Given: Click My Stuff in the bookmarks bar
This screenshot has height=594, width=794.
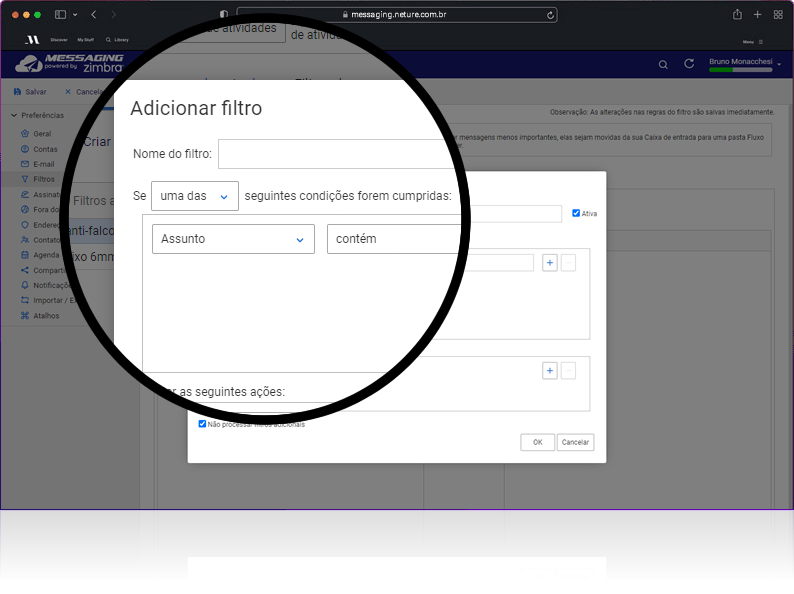Looking at the screenshot, I should coord(86,39).
